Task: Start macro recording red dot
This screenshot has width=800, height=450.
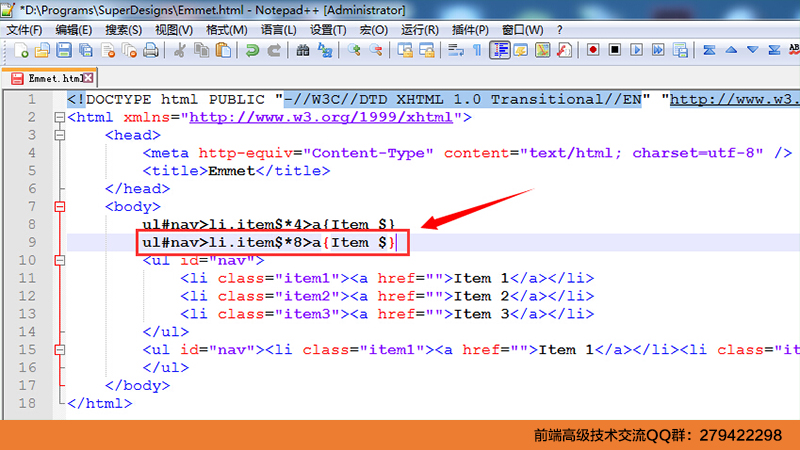Action: click(x=593, y=50)
